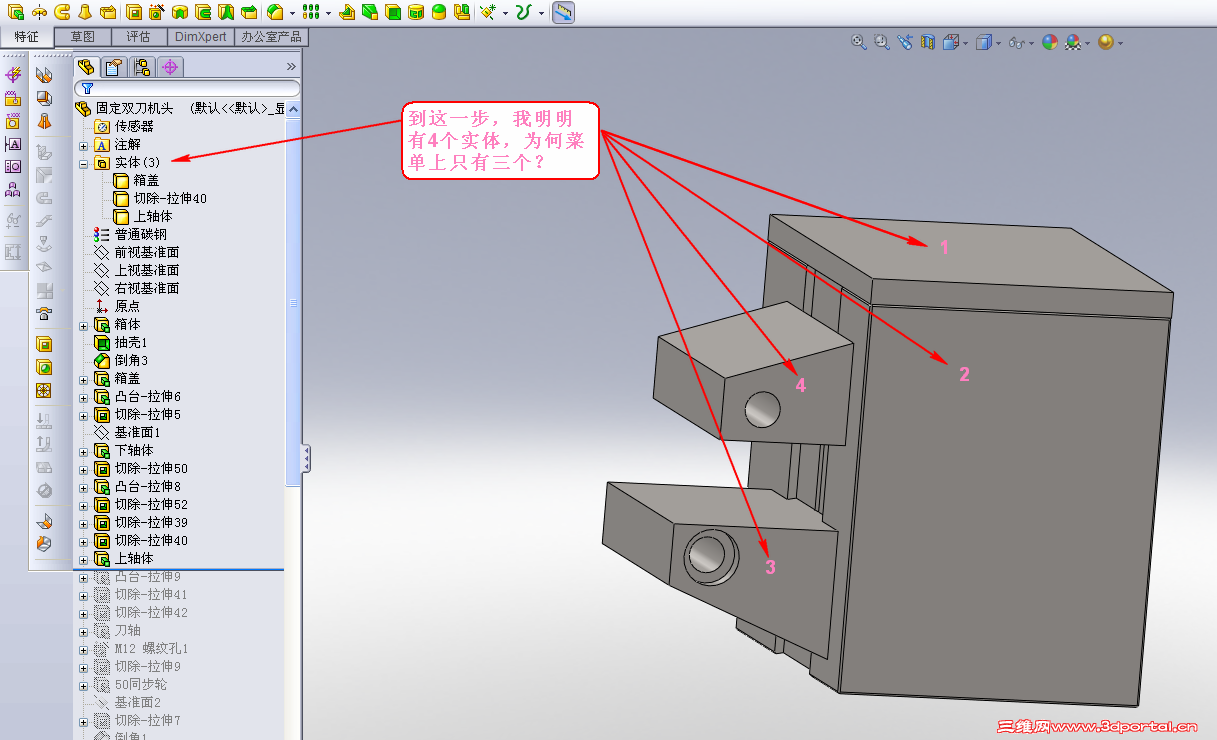
Task: Select the Extruded Boss/Base tool
Action: click(16, 12)
